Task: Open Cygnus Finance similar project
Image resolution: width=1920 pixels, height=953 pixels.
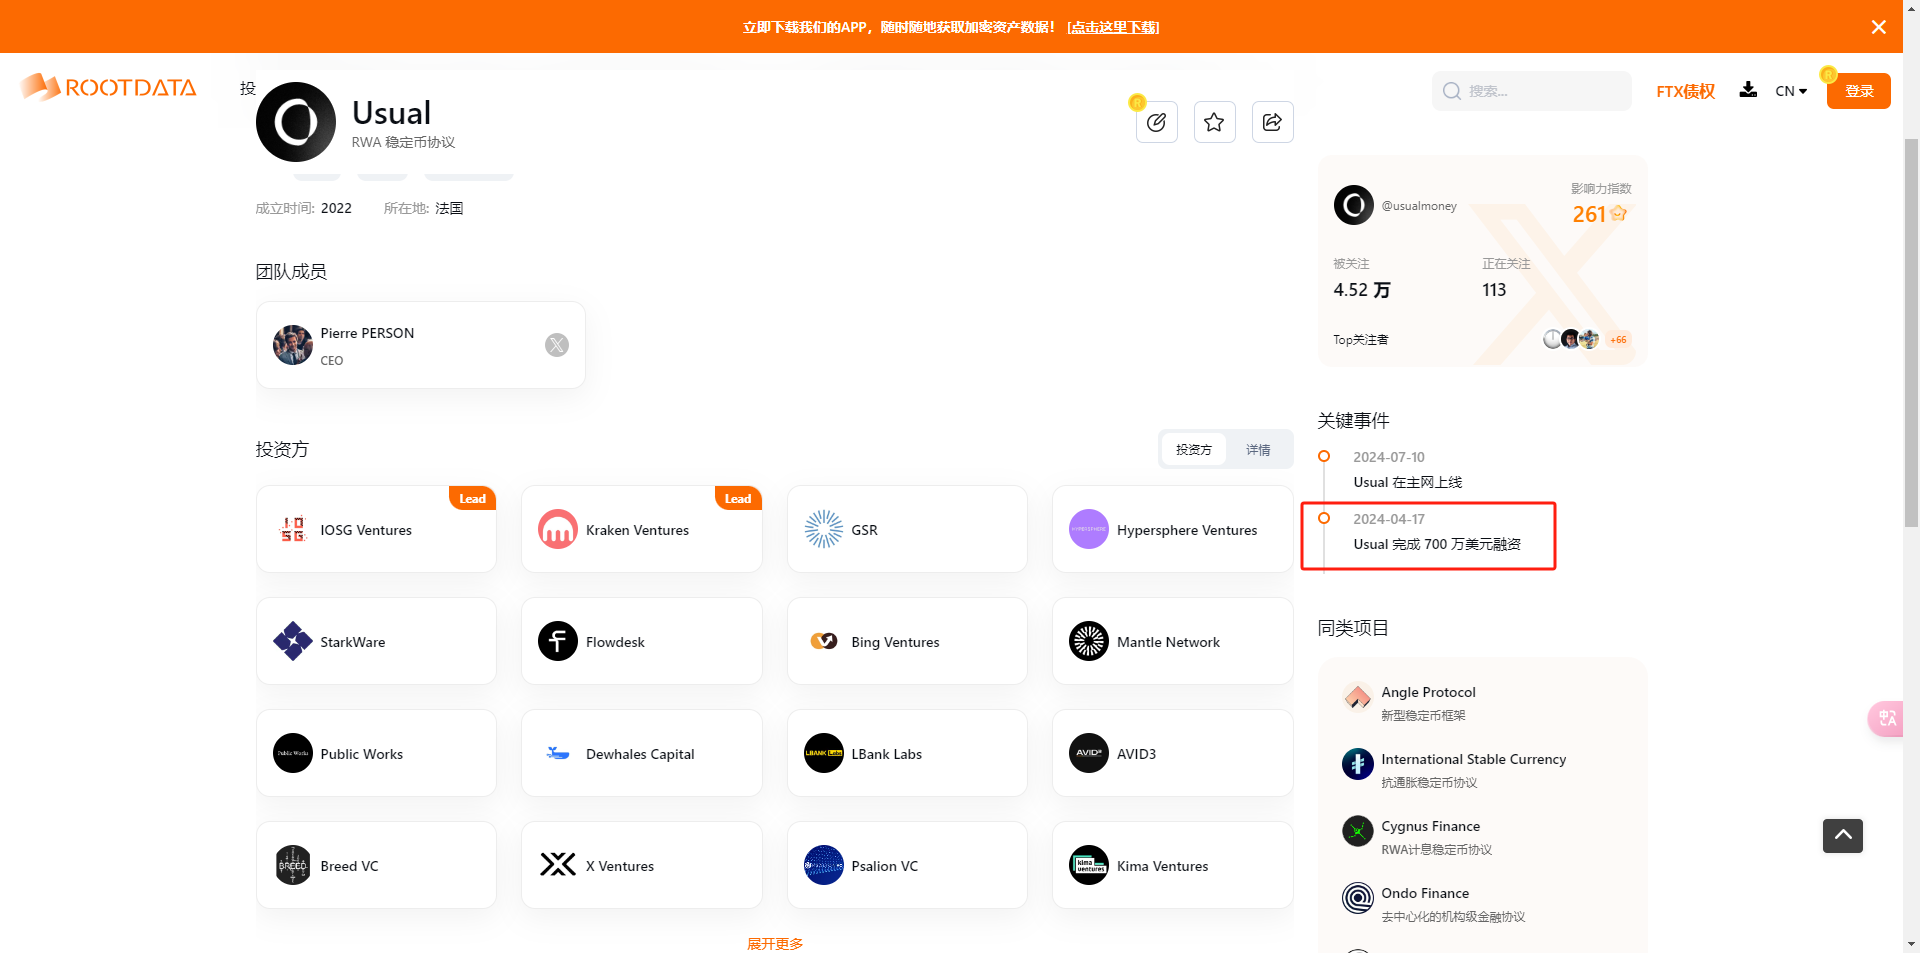Action: point(1430,826)
